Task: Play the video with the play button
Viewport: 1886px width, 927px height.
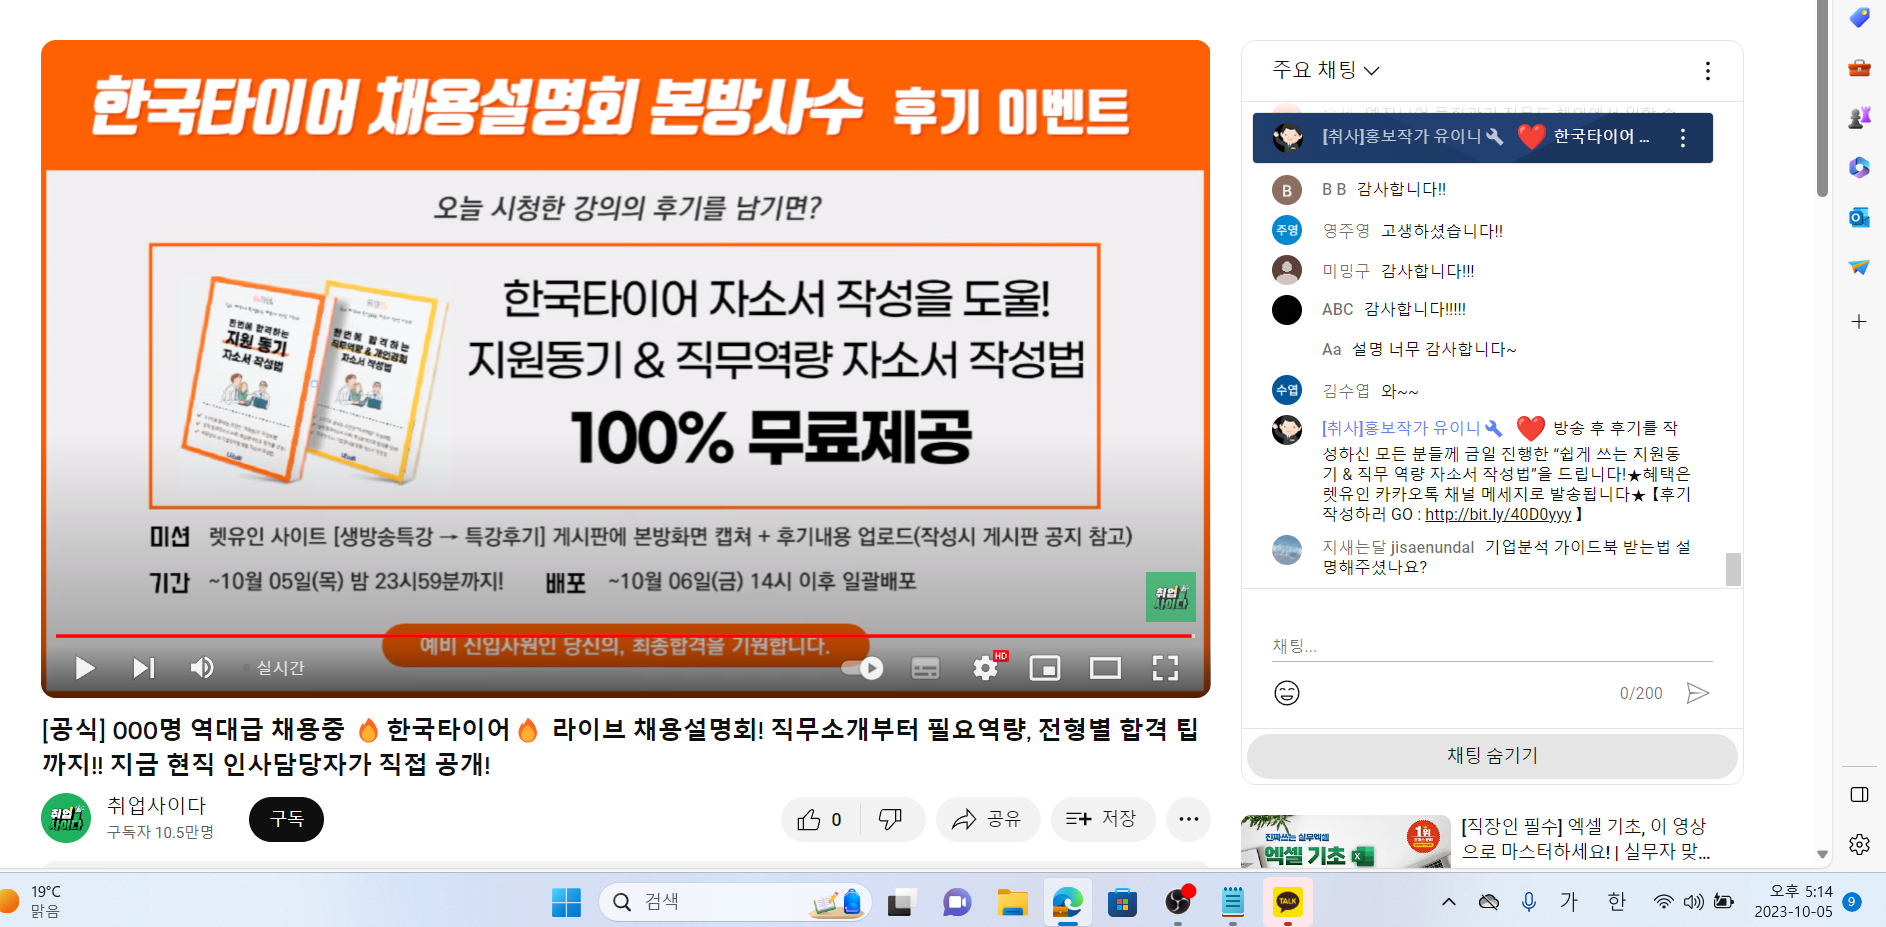Action: (x=85, y=668)
